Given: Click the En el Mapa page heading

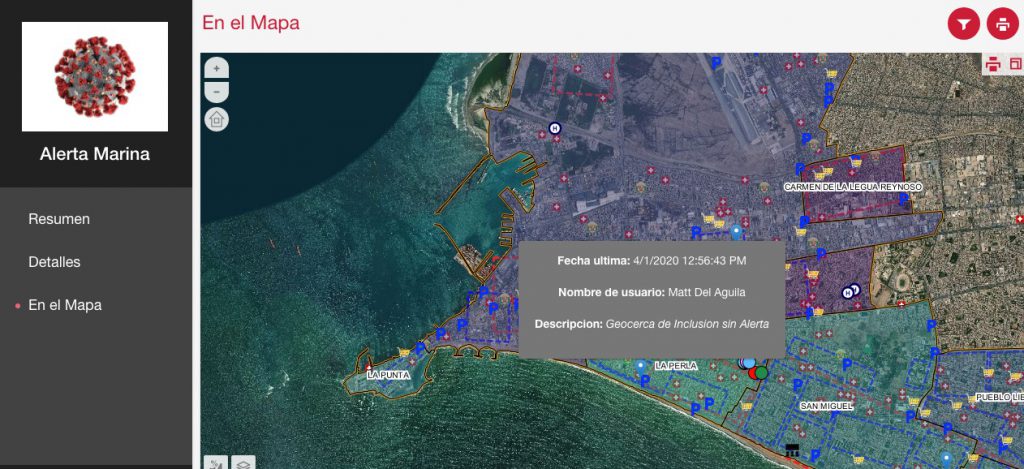Looking at the screenshot, I should (251, 23).
